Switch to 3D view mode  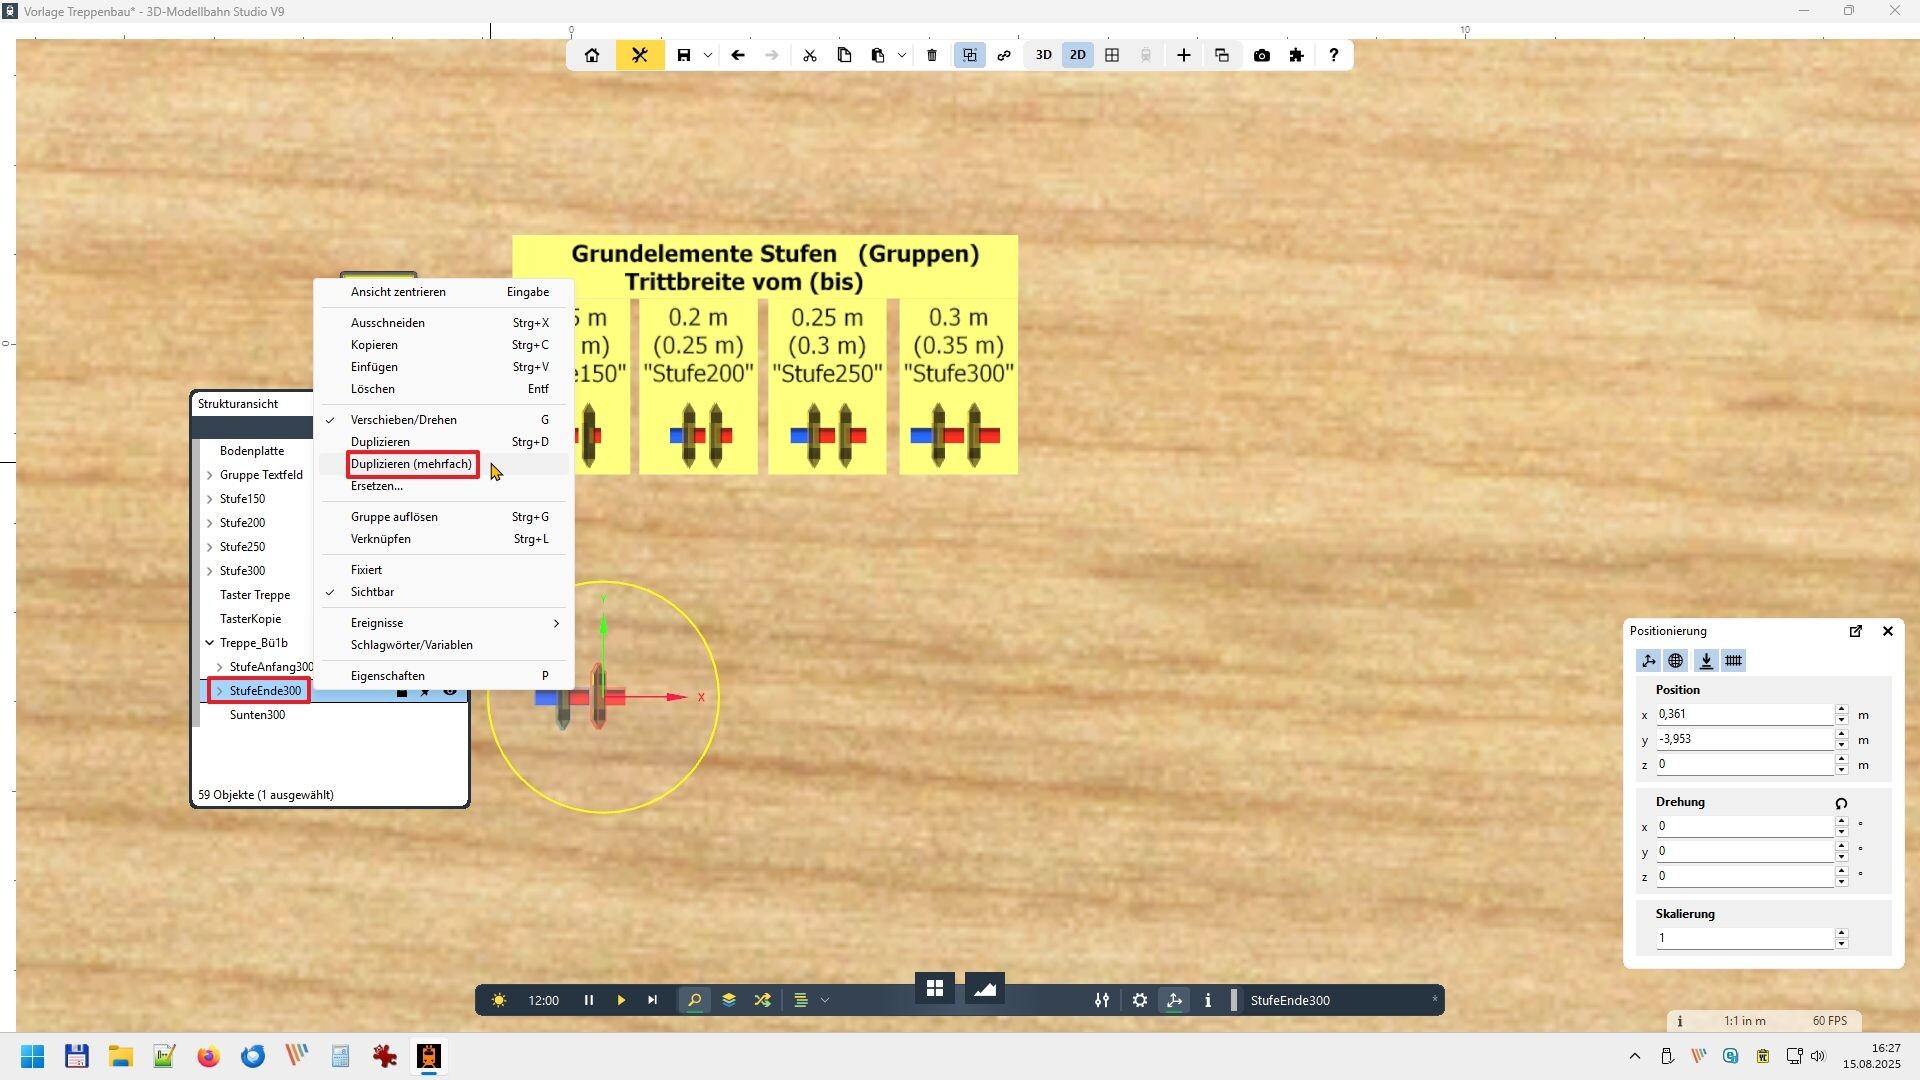tap(1043, 55)
